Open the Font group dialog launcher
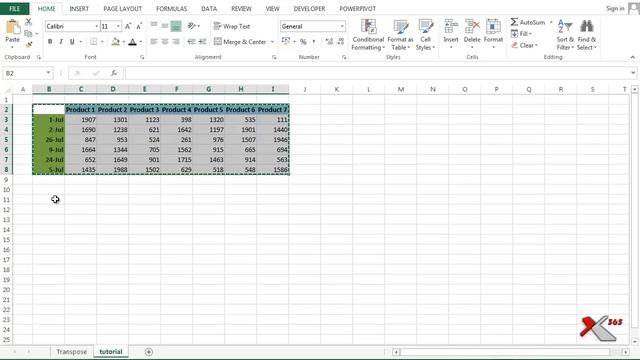This screenshot has width=640, height=360. pos(142,58)
